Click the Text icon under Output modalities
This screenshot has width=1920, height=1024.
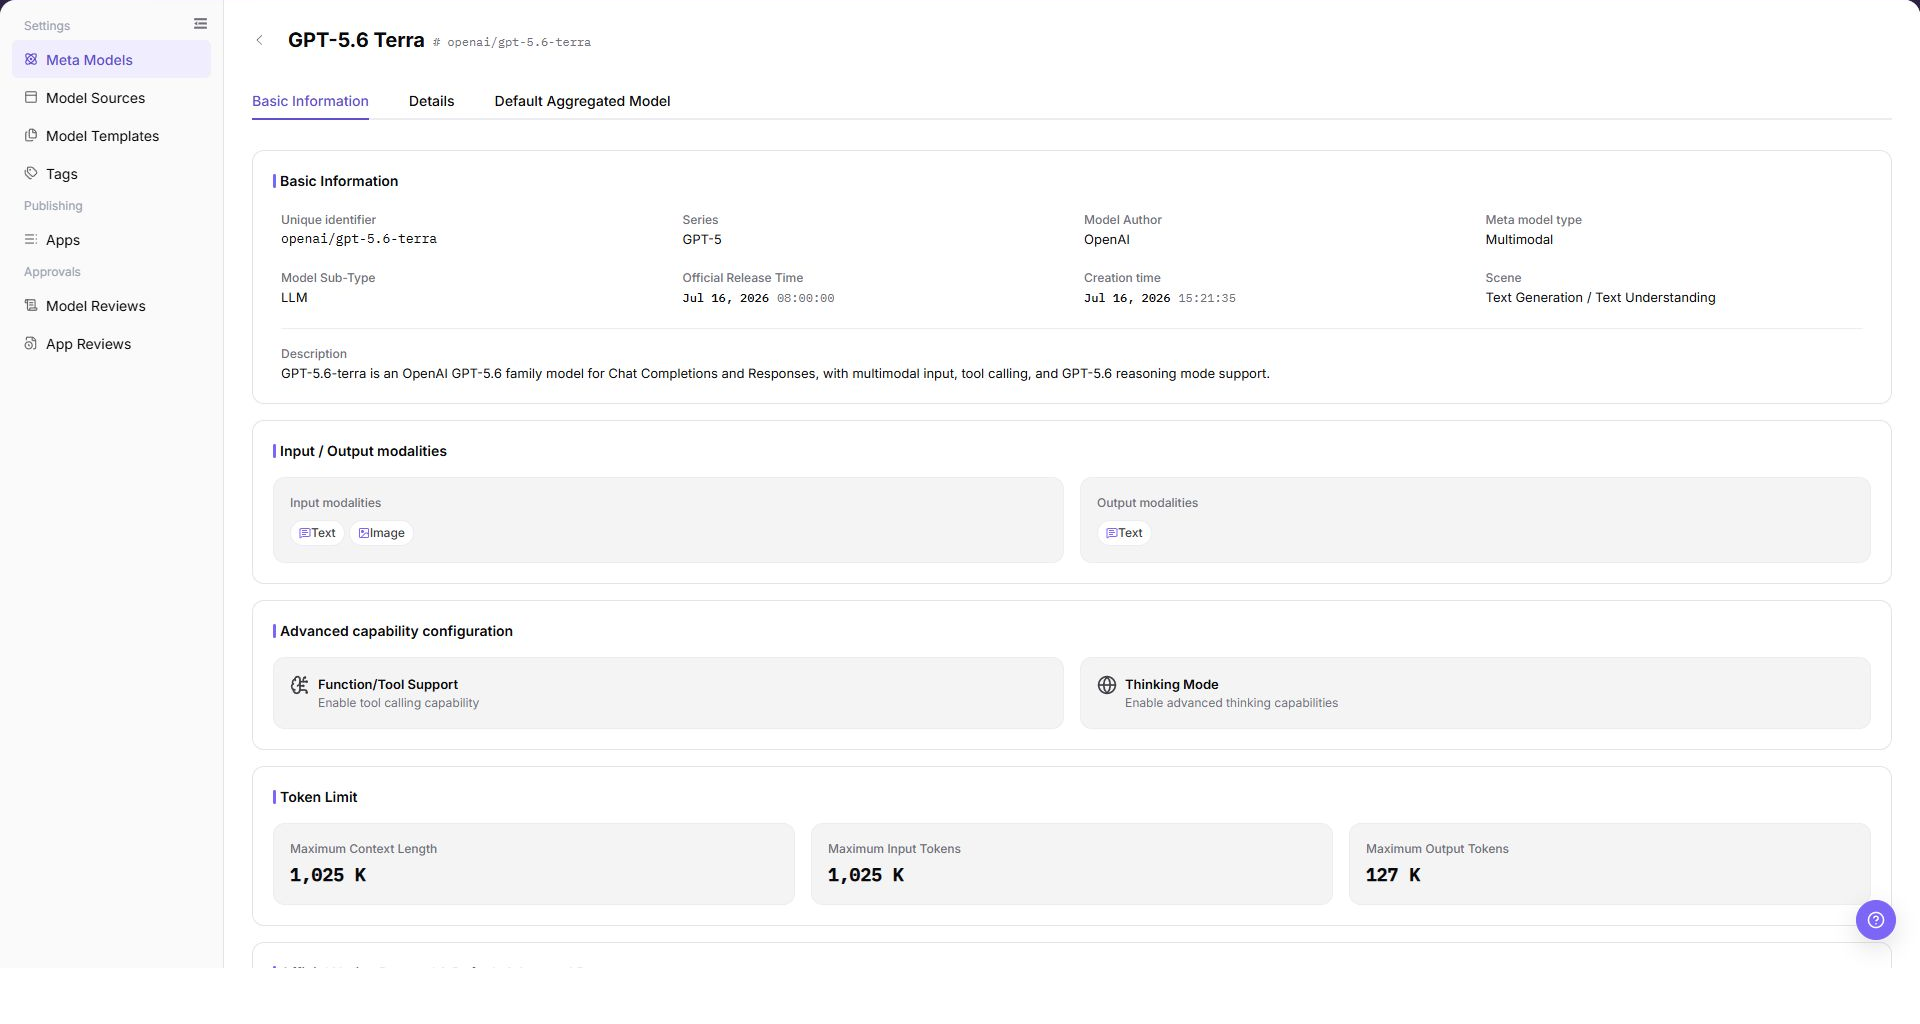pyautogui.click(x=1112, y=534)
